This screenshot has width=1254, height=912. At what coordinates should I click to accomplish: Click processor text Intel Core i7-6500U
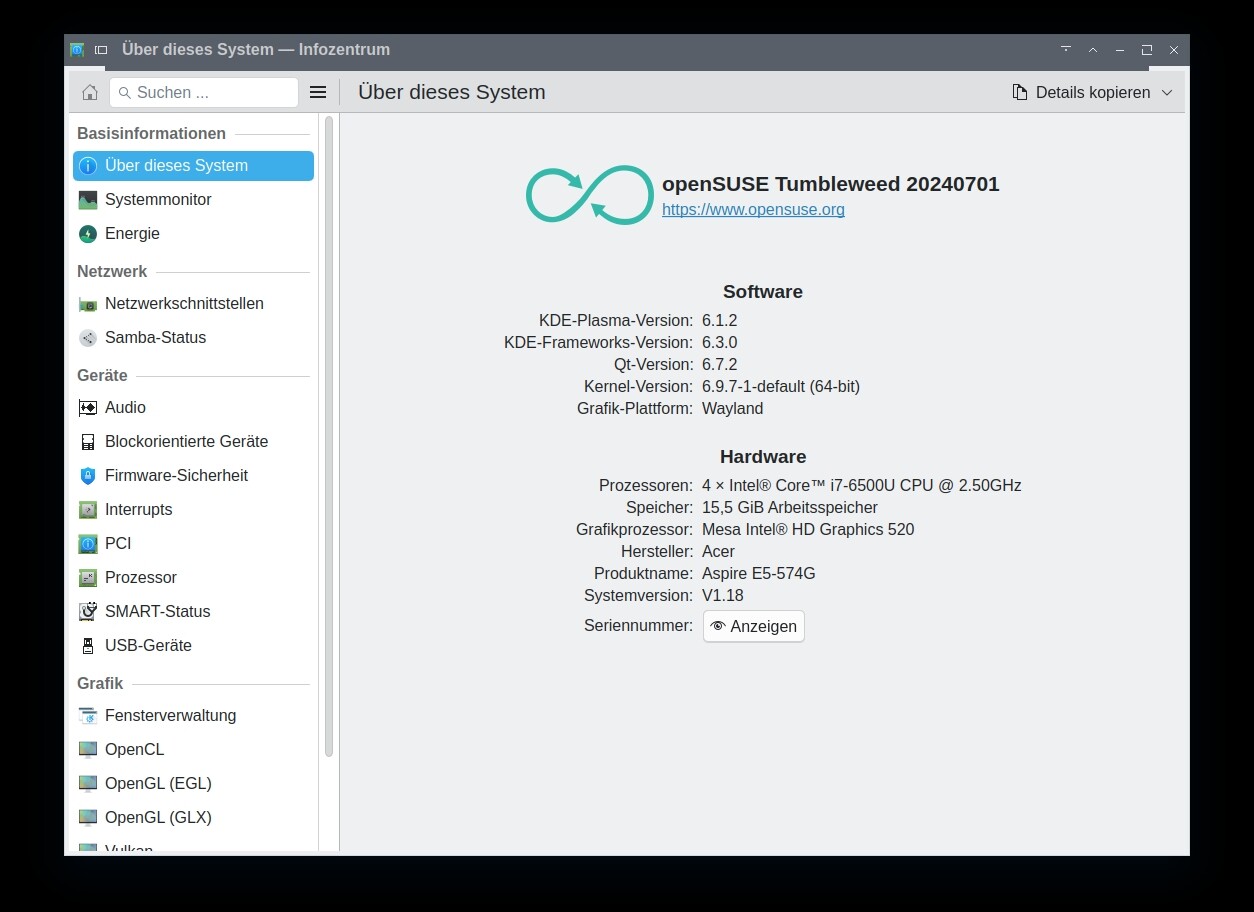click(x=862, y=486)
